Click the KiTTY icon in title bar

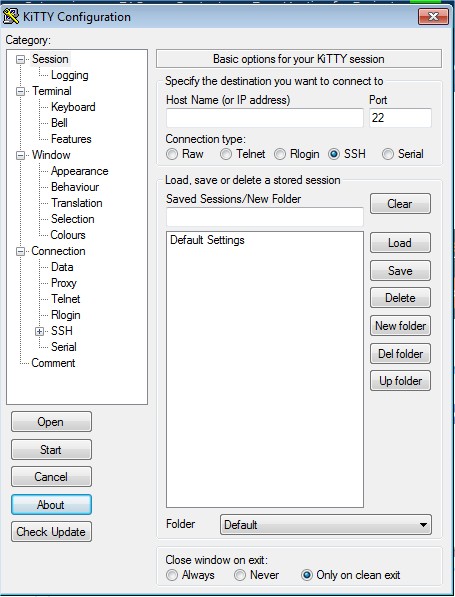click(x=10, y=16)
